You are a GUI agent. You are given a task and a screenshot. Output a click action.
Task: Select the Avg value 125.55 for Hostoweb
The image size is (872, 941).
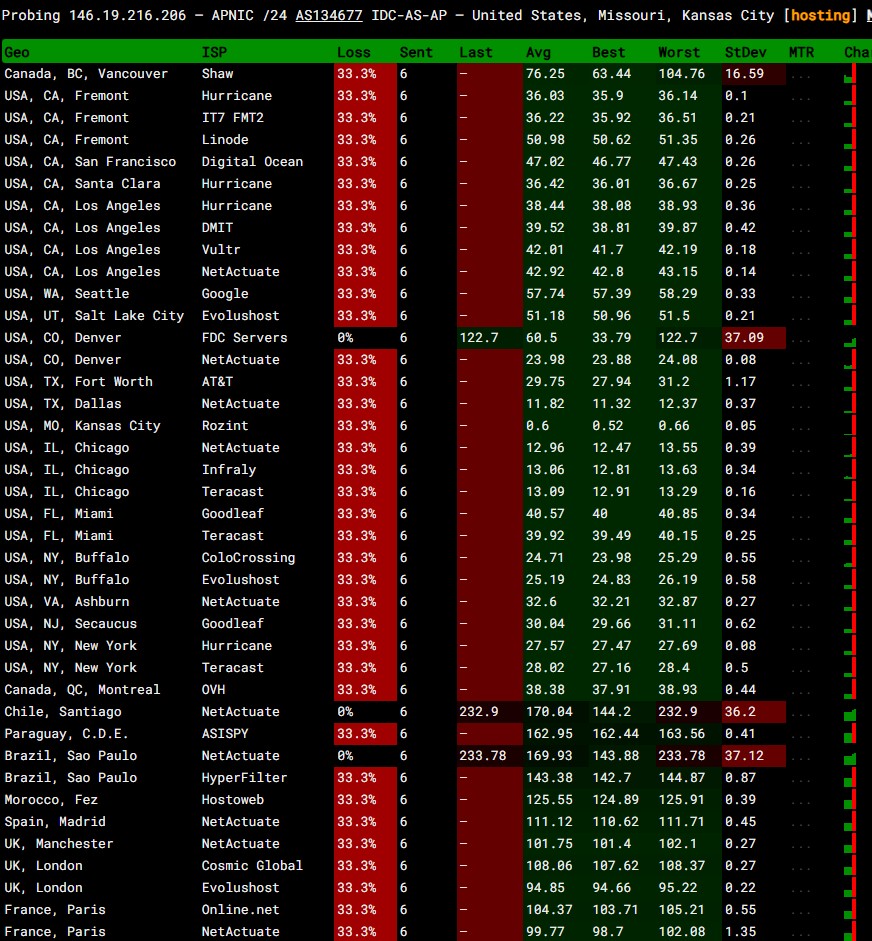[549, 799]
